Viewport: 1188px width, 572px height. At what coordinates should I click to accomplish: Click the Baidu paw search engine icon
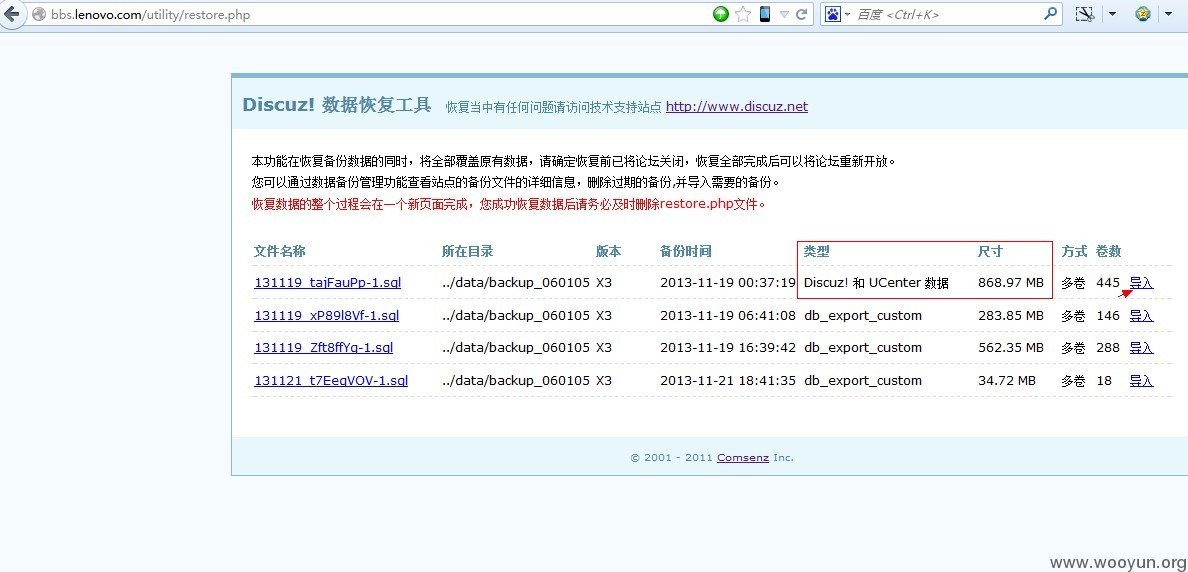tap(833, 14)
